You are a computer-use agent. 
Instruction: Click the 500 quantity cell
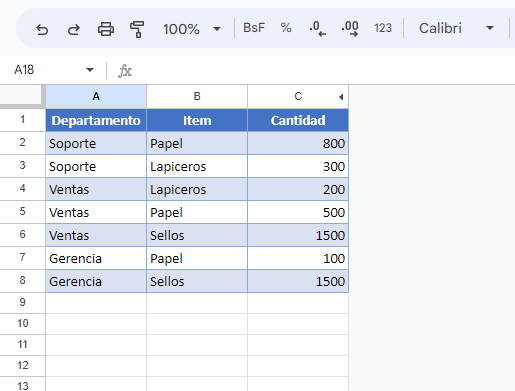[298, 212]
